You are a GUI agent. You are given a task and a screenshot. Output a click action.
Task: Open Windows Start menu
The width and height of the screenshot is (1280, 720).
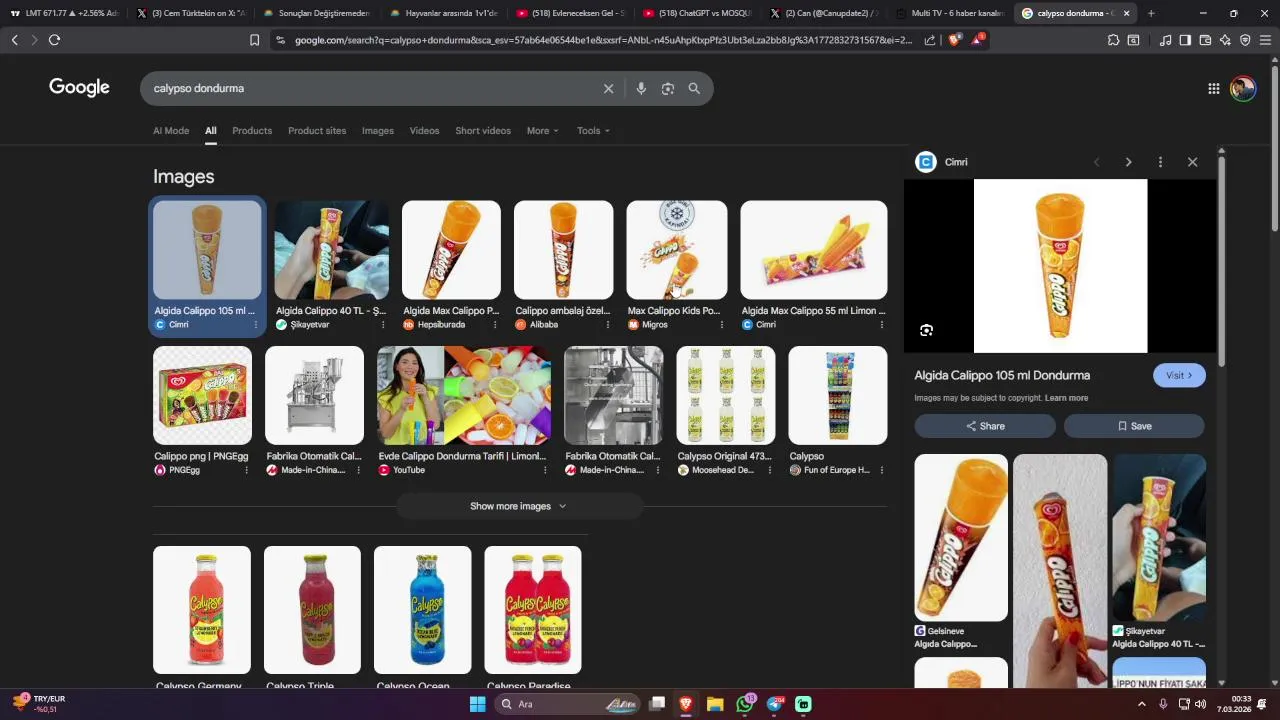[x=477, y=704]
